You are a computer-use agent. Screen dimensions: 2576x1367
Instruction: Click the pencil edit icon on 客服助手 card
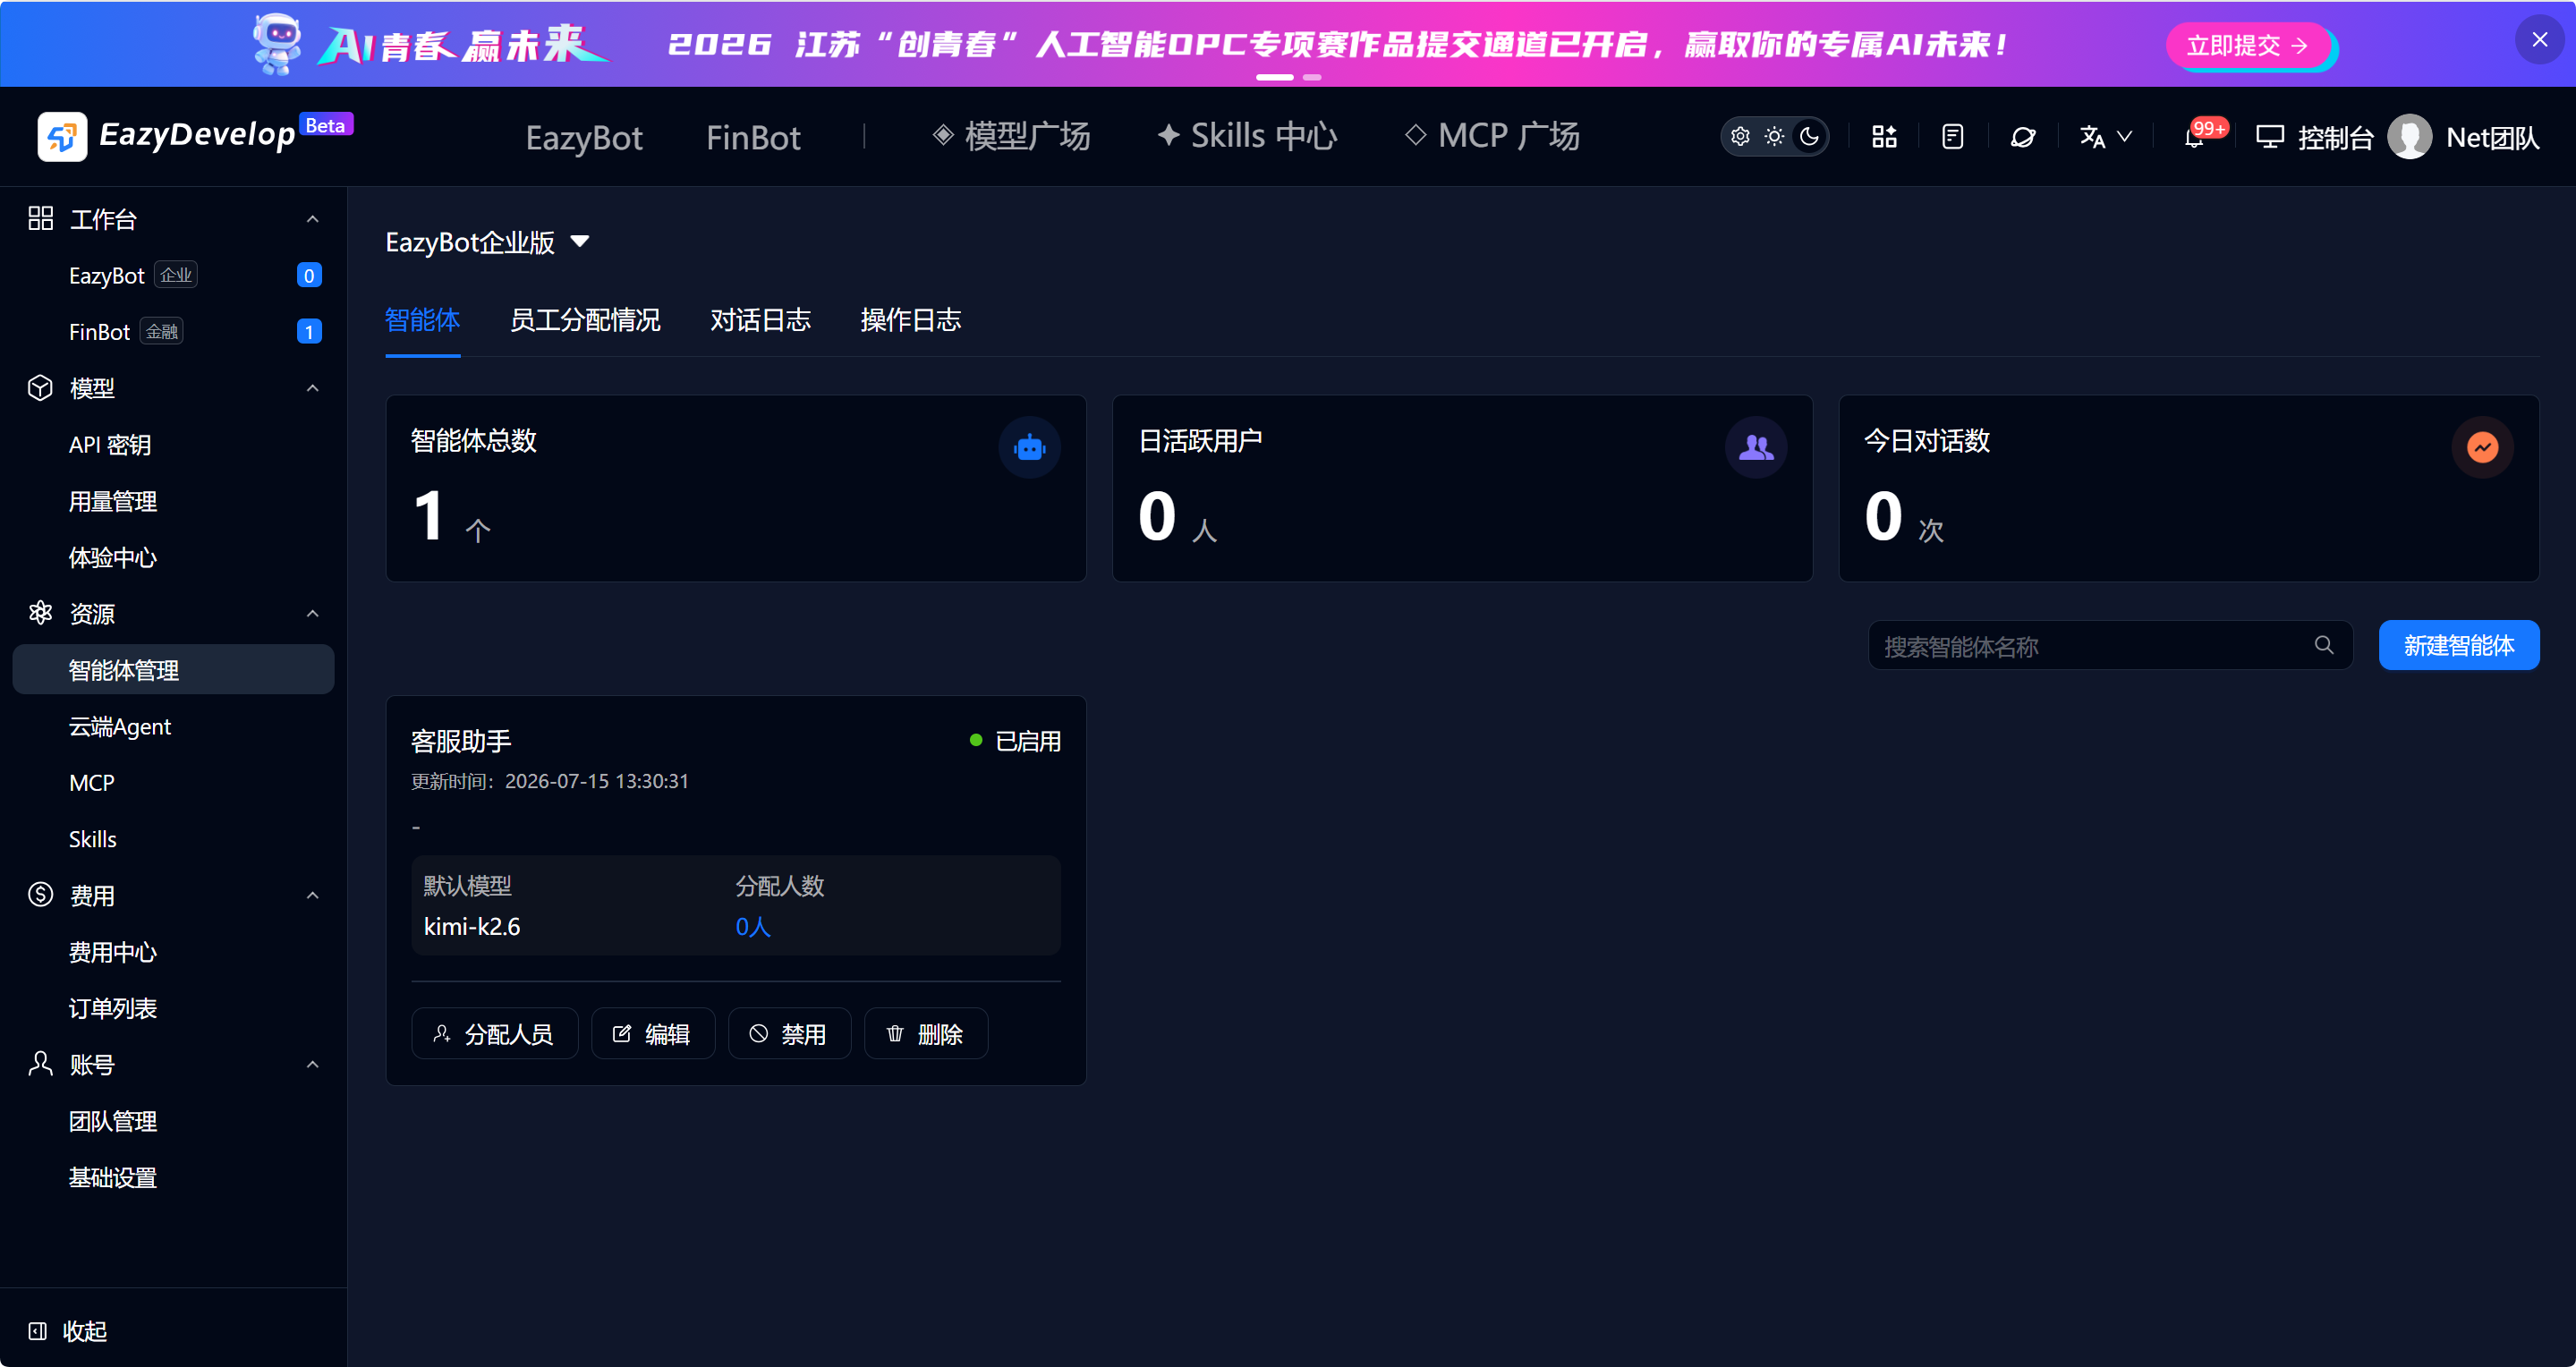(622, 1033)
